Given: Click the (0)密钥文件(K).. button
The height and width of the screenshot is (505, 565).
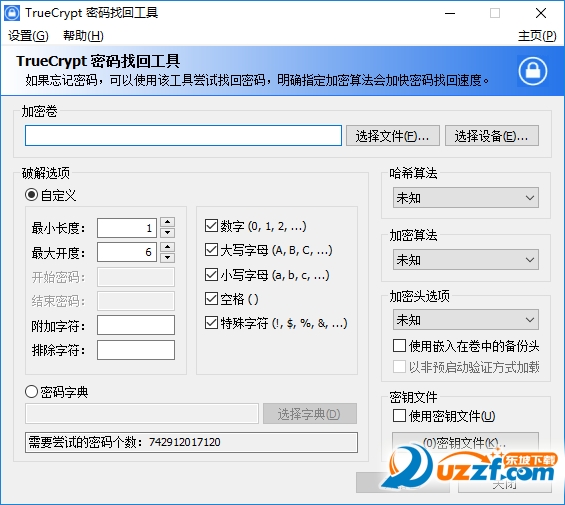Looking at the screenshot, I should coord(465,443).
